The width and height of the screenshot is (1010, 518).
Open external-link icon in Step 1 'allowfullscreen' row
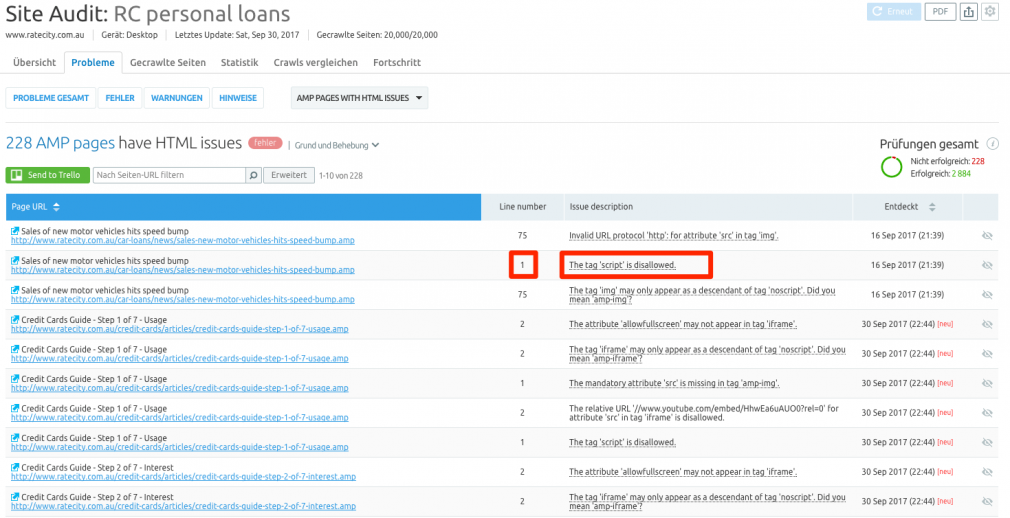click(15, 320)
